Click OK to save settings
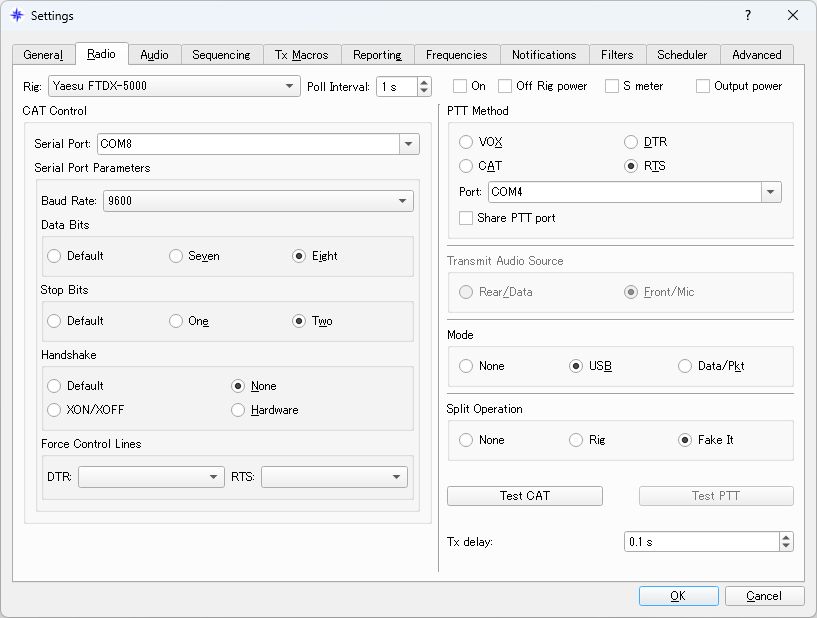The height and width of the screenshot is (618, 817). click(678, 595)
